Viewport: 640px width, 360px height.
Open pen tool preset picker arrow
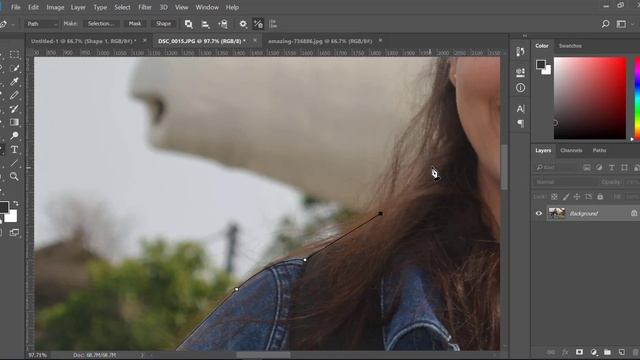click(13, 24)
